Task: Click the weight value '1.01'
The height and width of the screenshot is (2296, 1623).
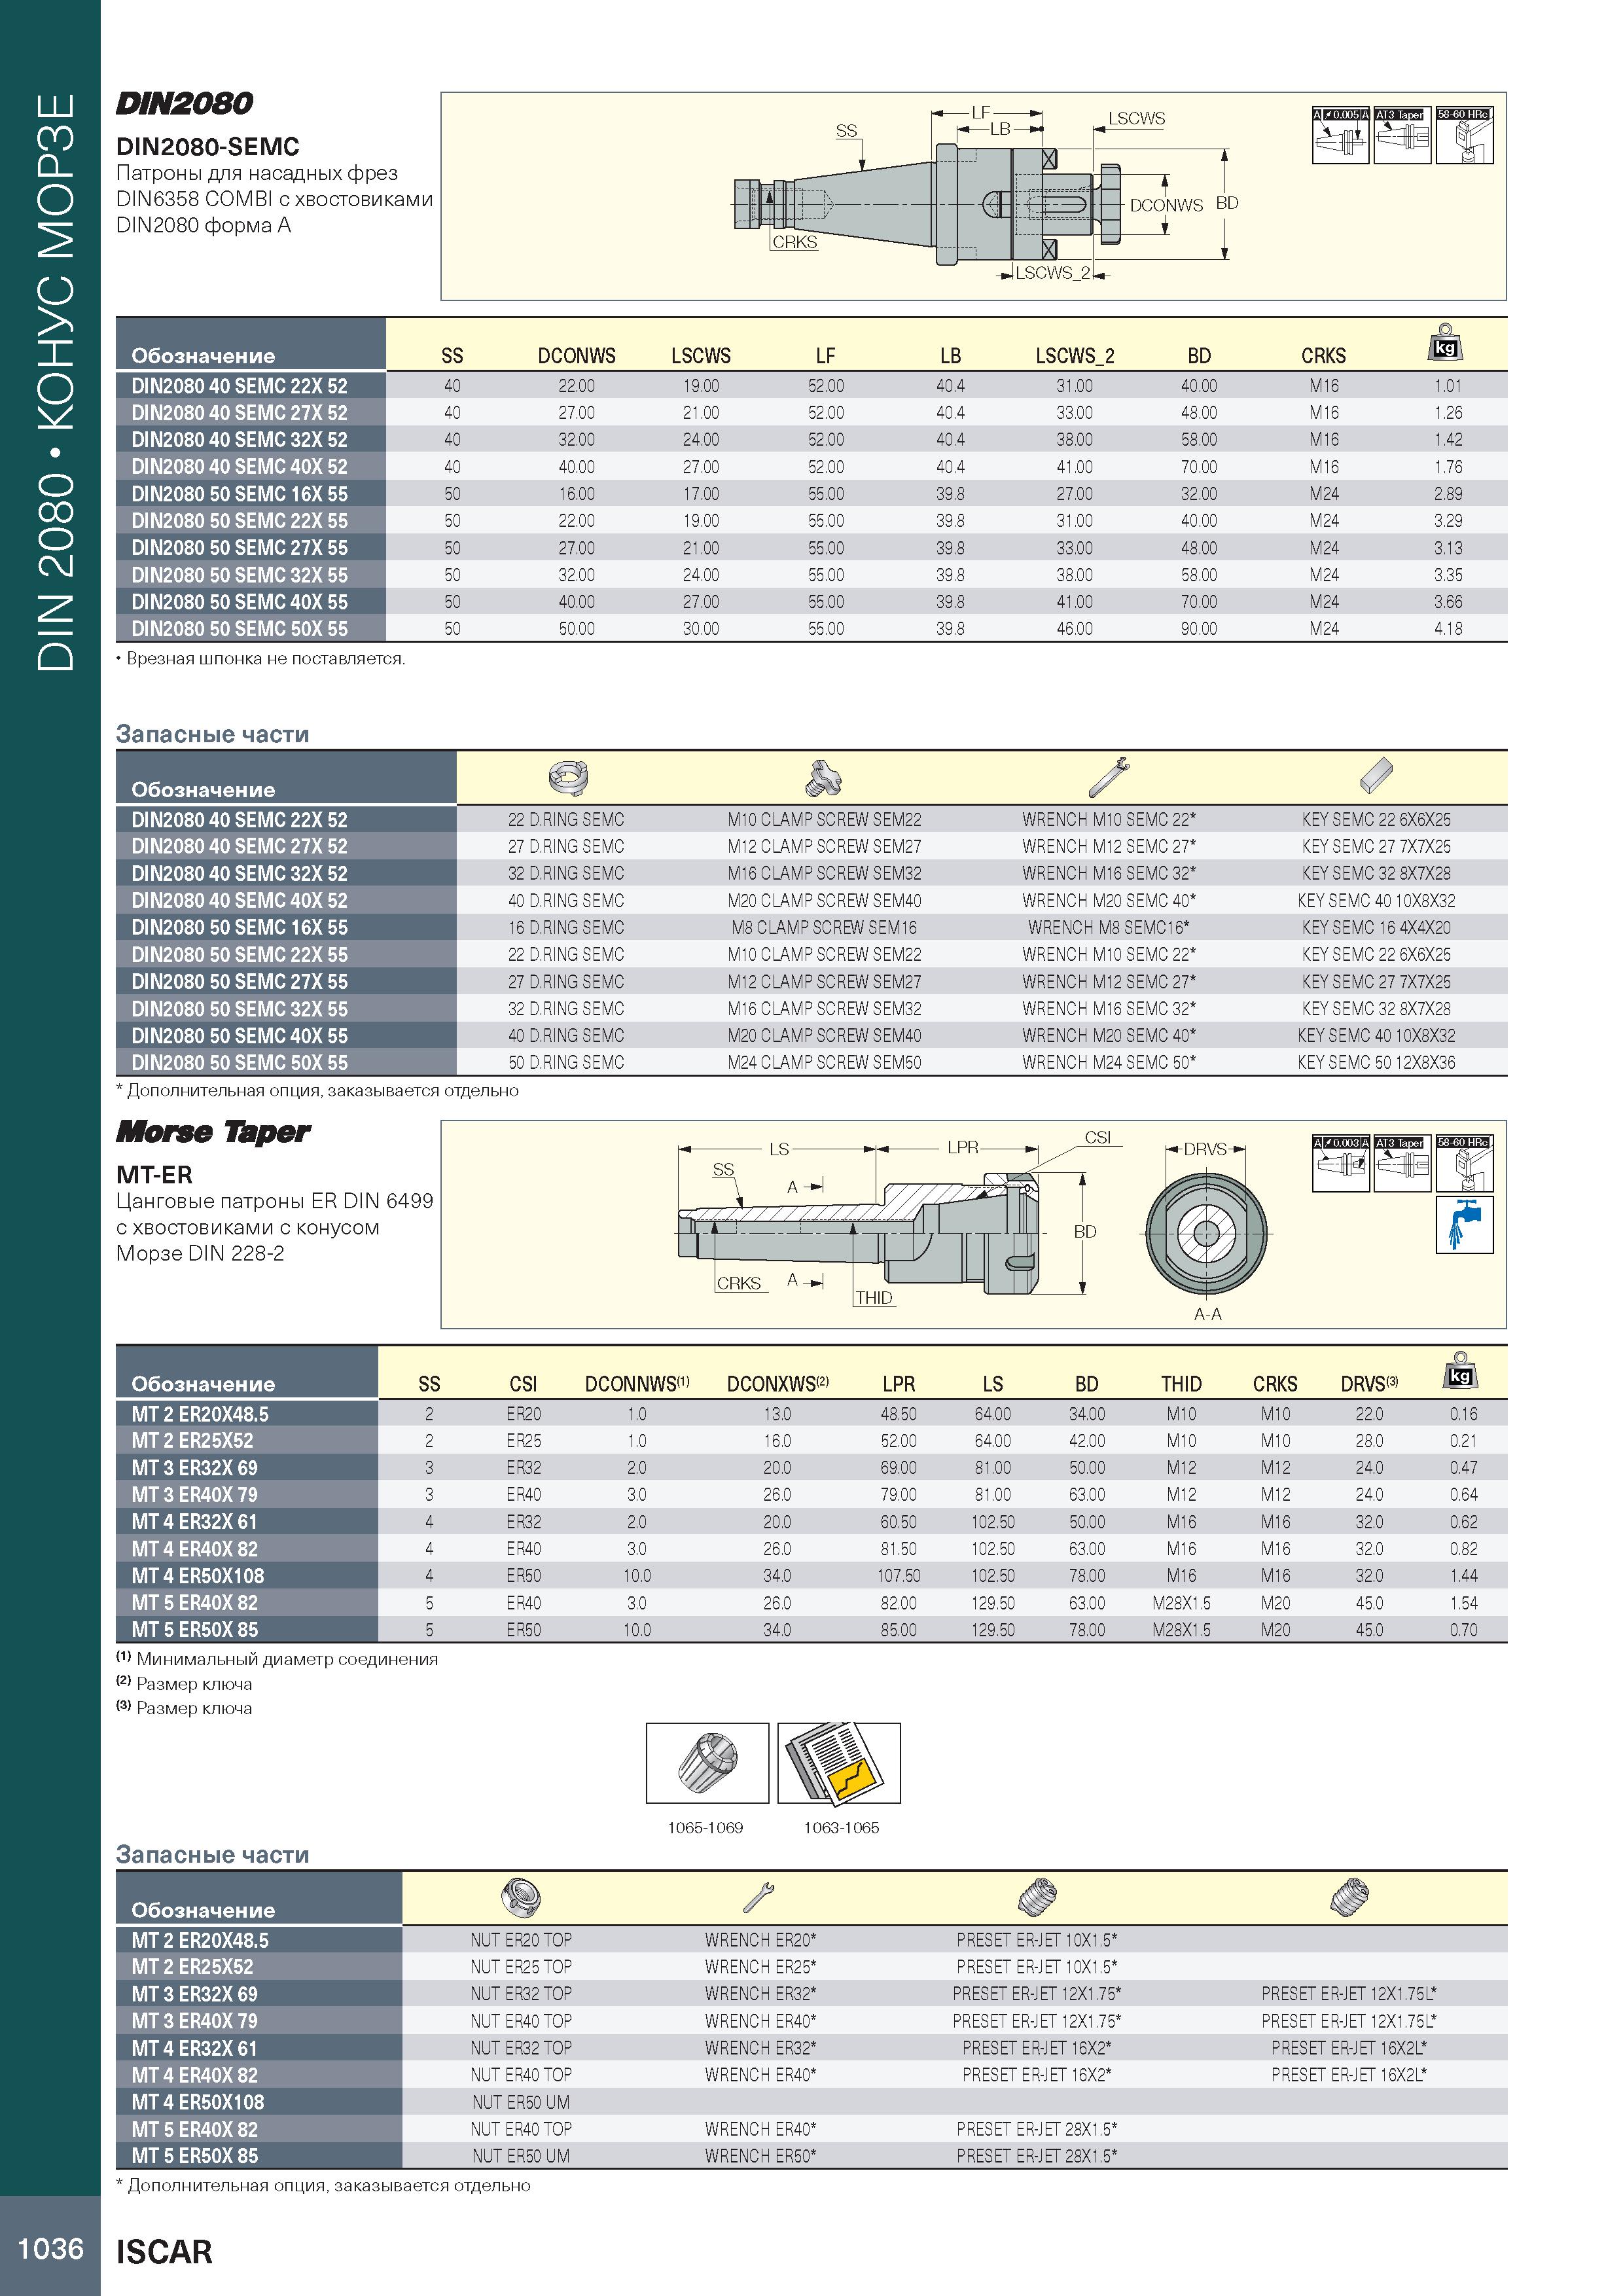Action: tap(1448, 386)
